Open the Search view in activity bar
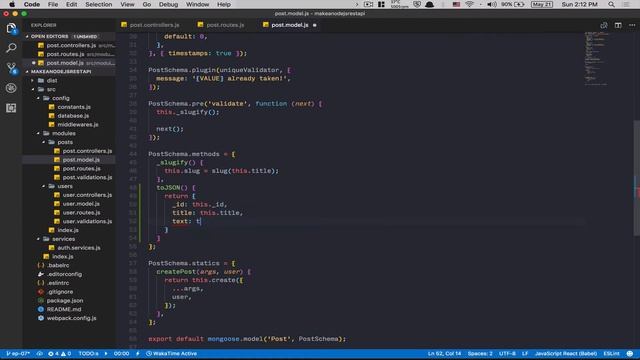Screen dimensions: 640x360 tap(11, 48)
